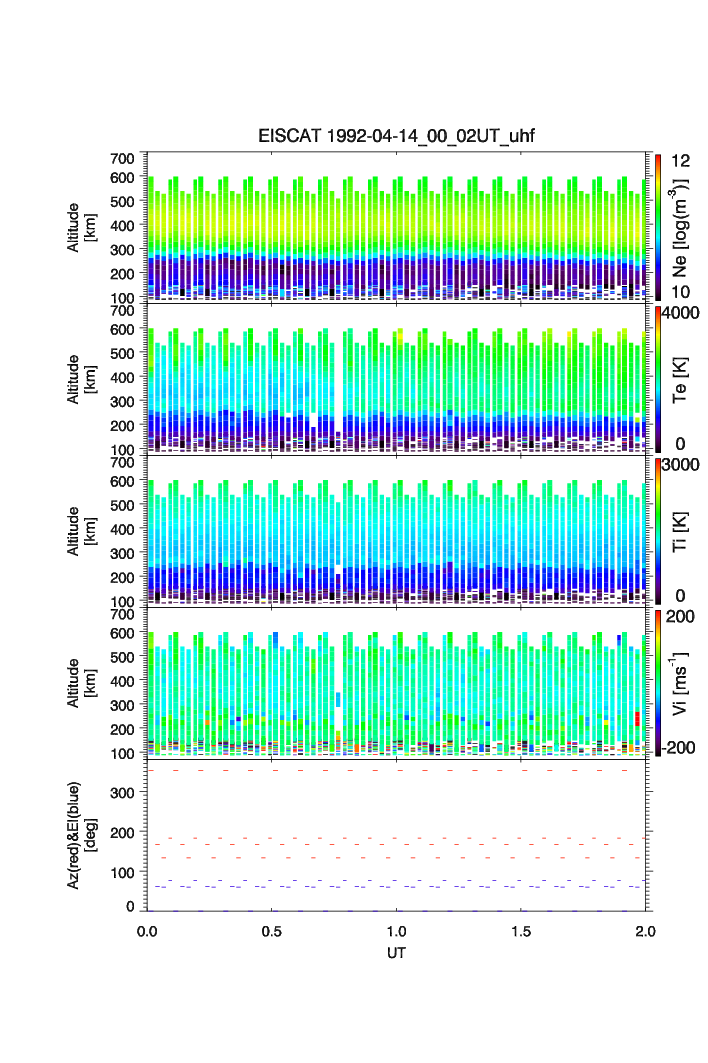The height and width of the screenshot is (1063, 708).
Task: Click the 1.5 tick label on UT axis
Action: point(521,931)
